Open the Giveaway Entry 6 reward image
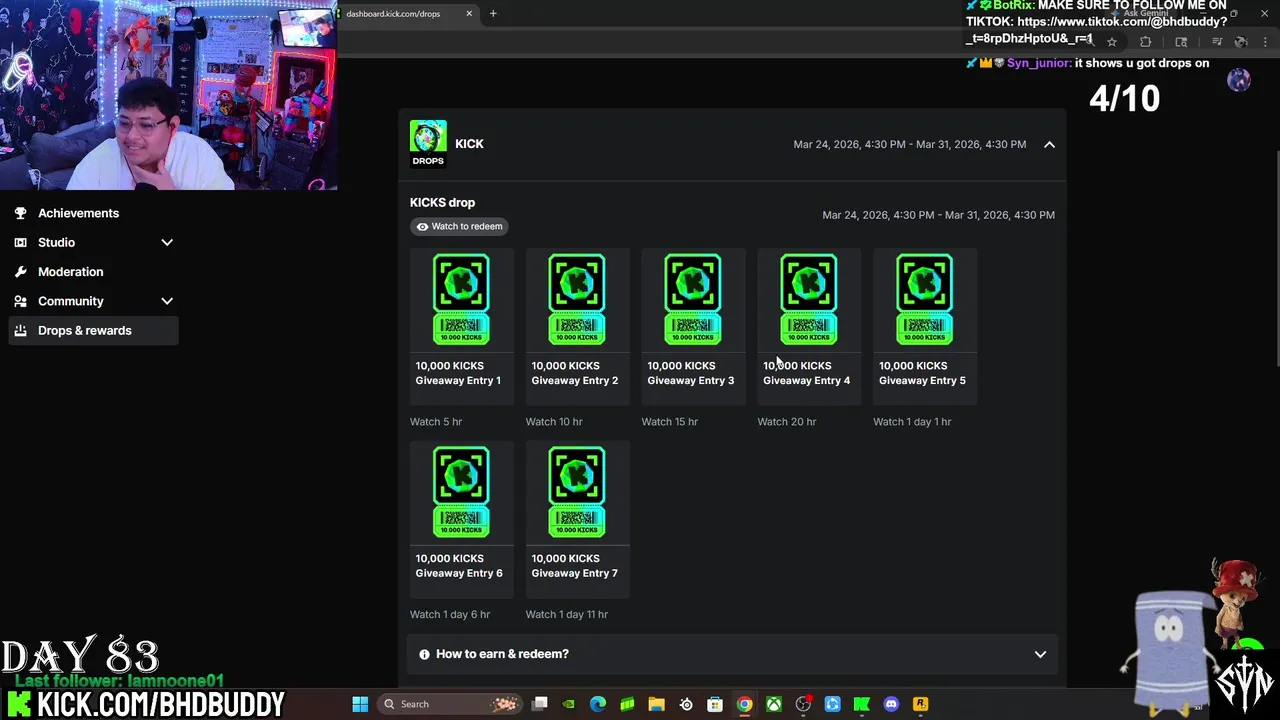This screenshot has height=720, width=1280. click(x=461, y=492)
